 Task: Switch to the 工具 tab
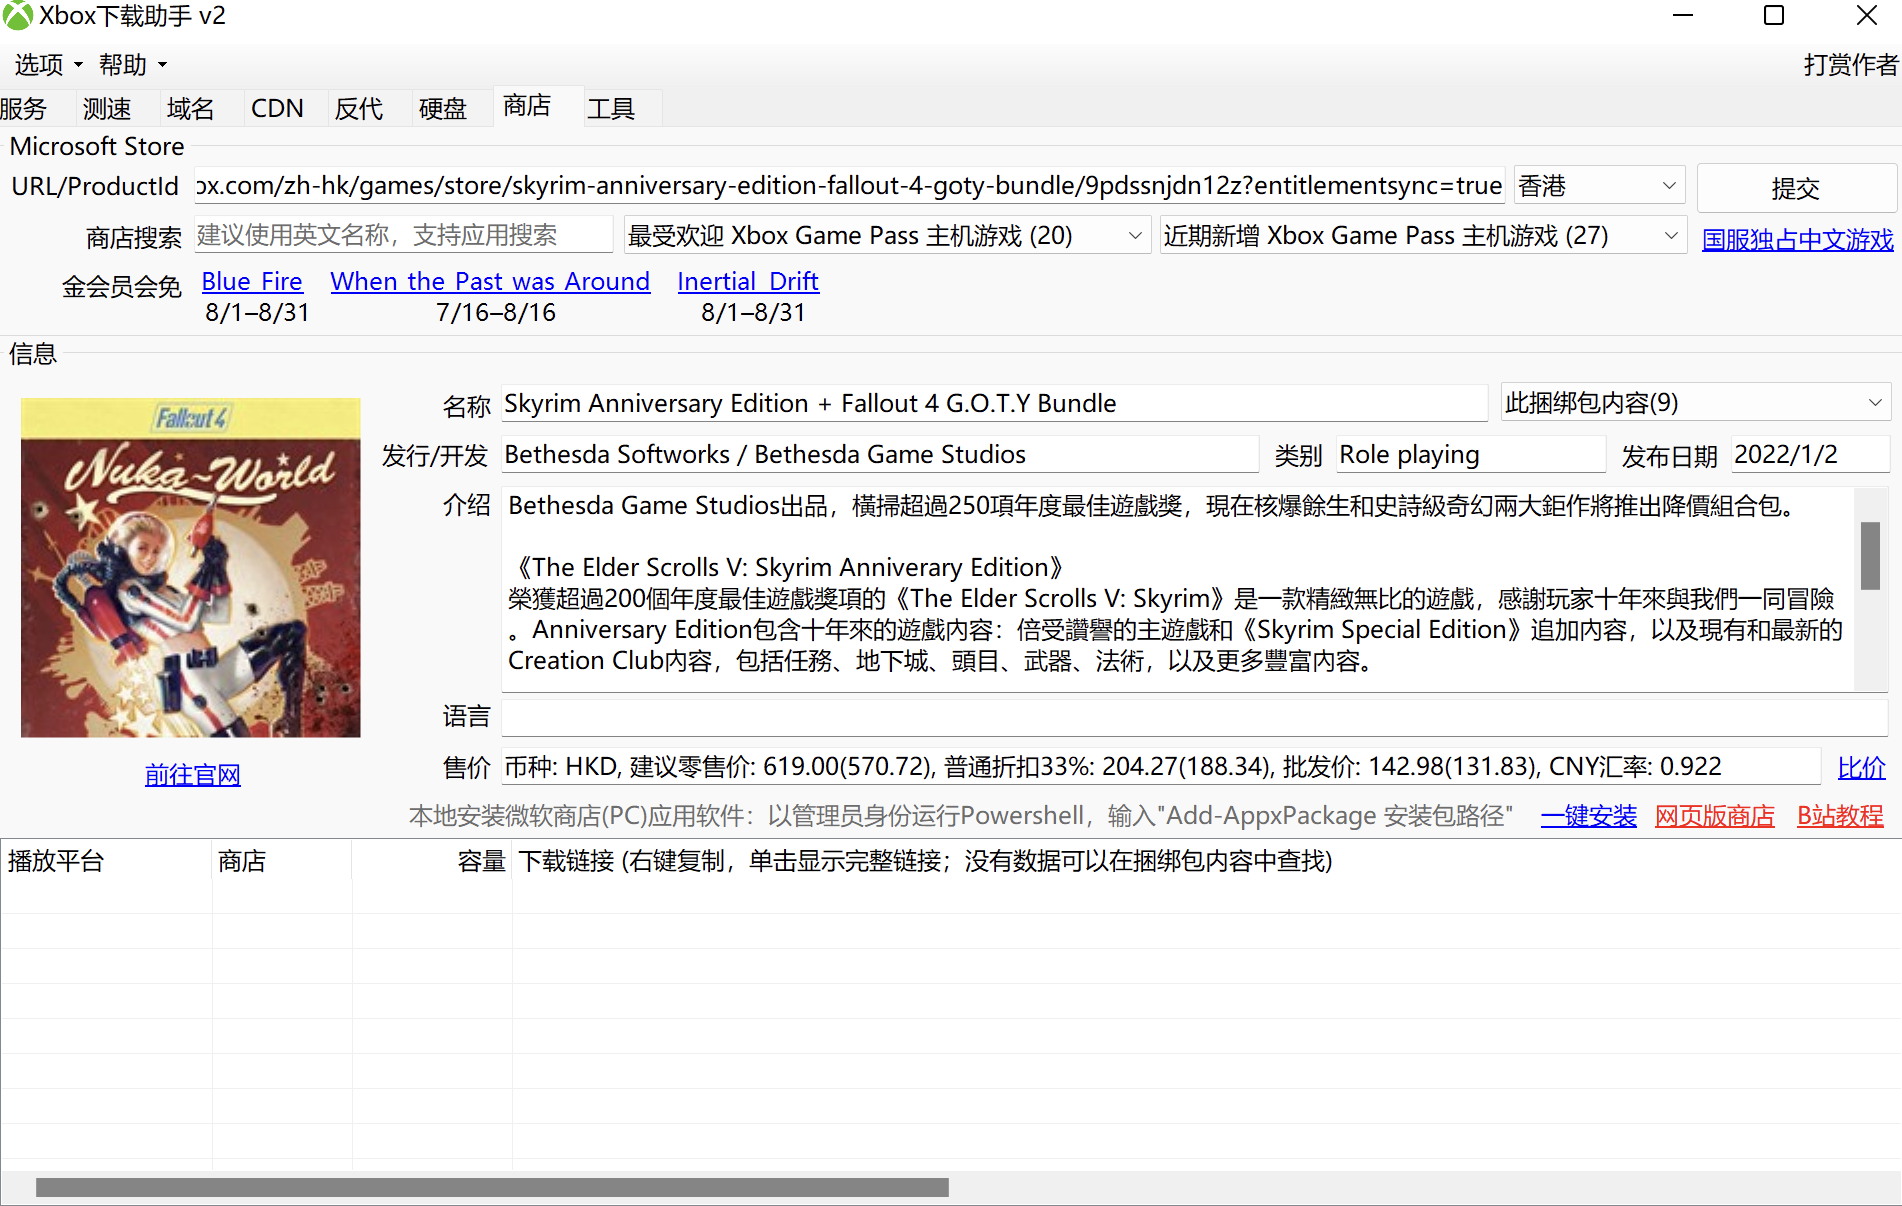[x=610, y=108]
